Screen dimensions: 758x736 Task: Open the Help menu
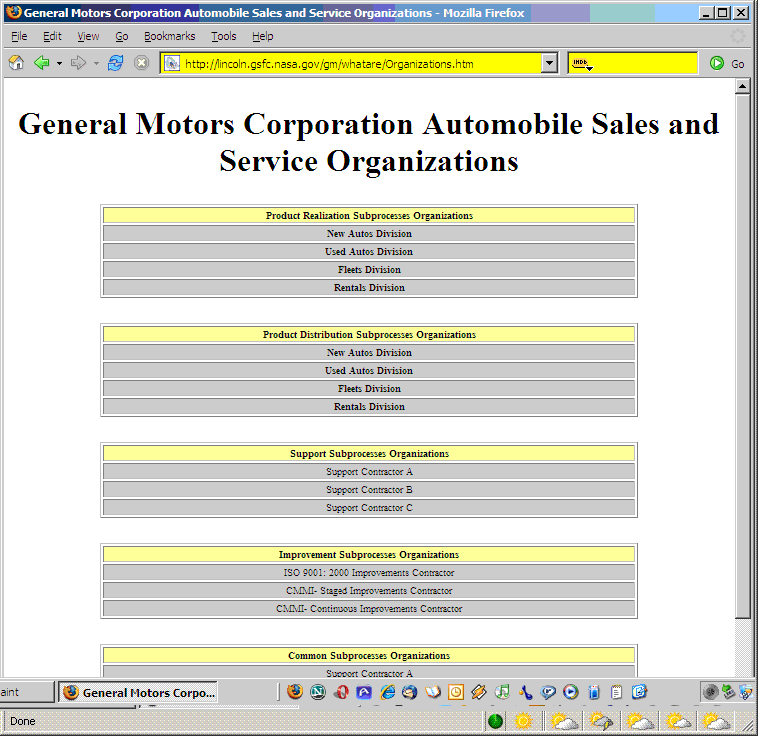[x=262, y=36]
